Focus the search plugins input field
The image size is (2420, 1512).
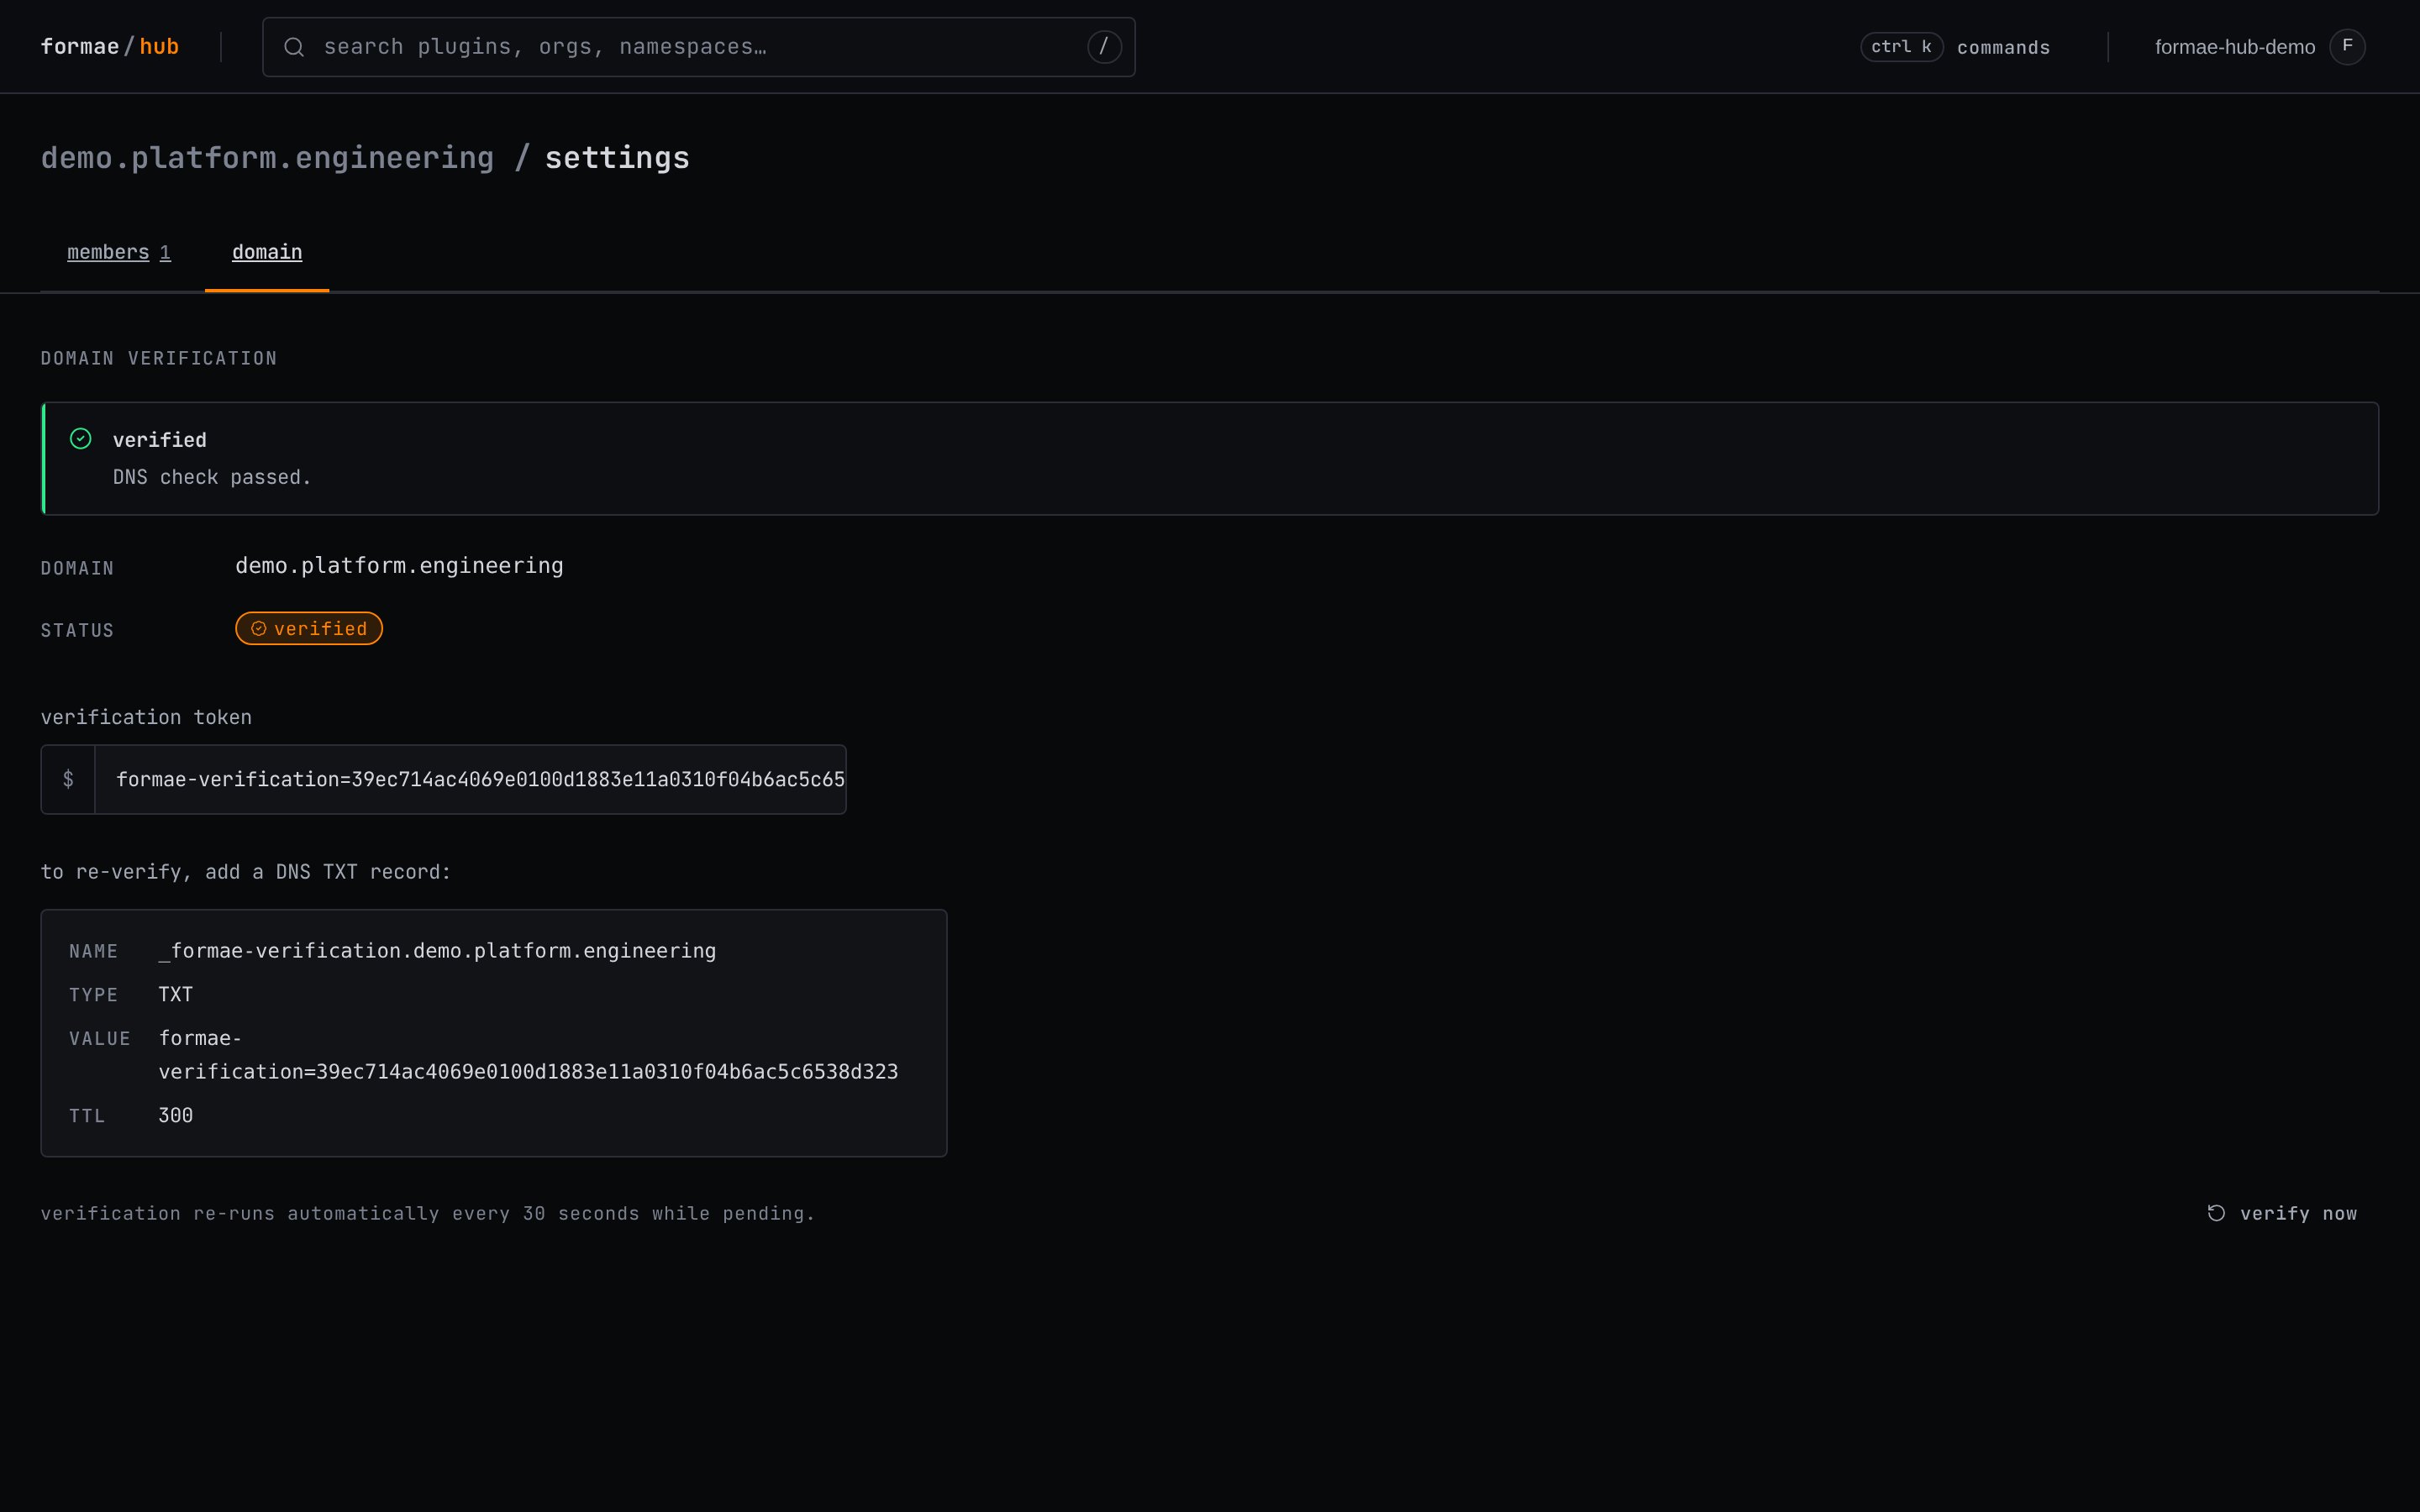click(698, 47)
